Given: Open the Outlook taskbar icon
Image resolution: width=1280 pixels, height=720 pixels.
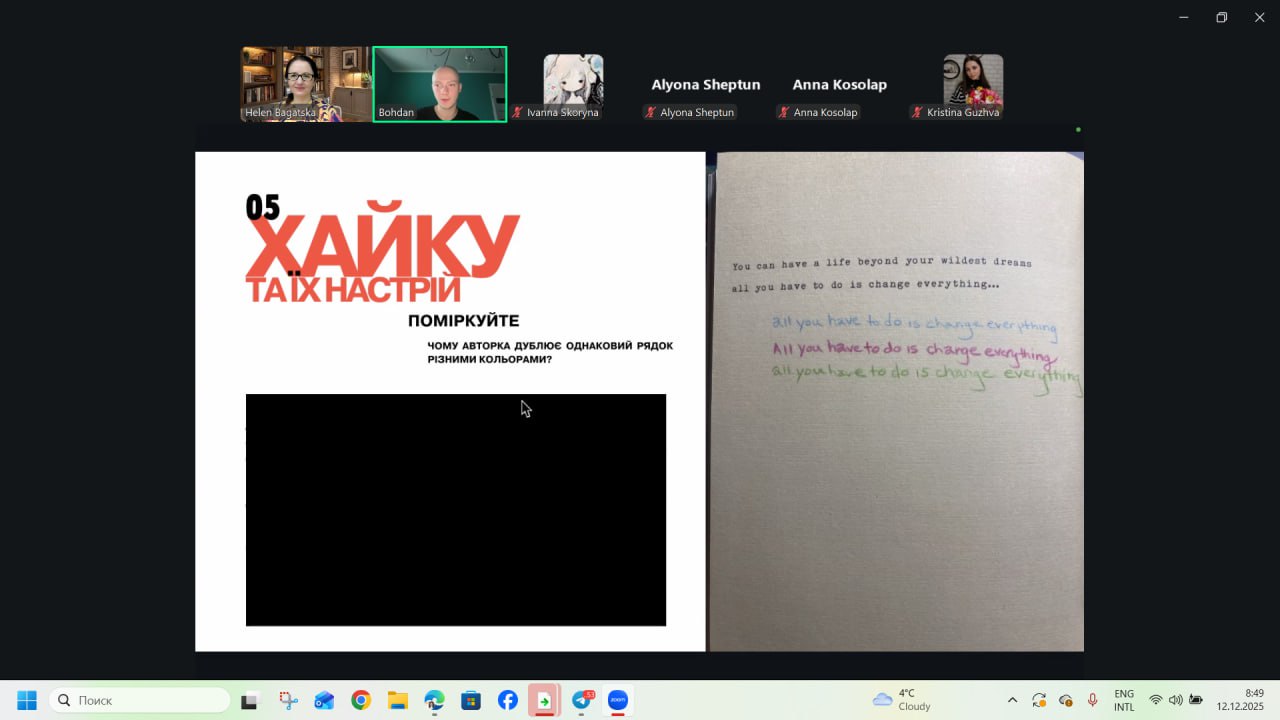Looking at the screenshot, I should click(x=324, y=700).
